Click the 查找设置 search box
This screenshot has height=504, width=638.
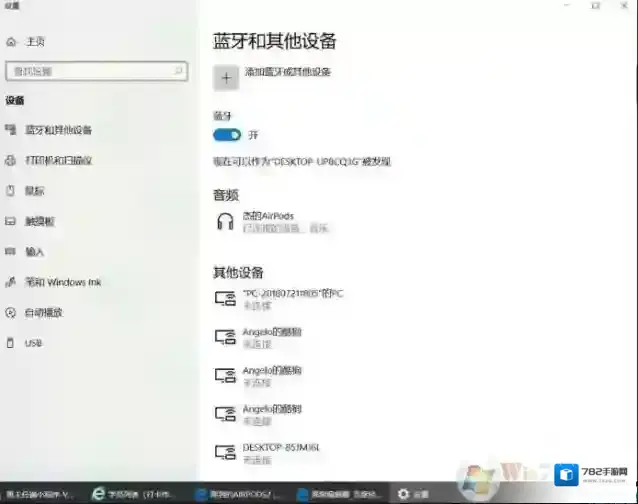click(97, 71)
